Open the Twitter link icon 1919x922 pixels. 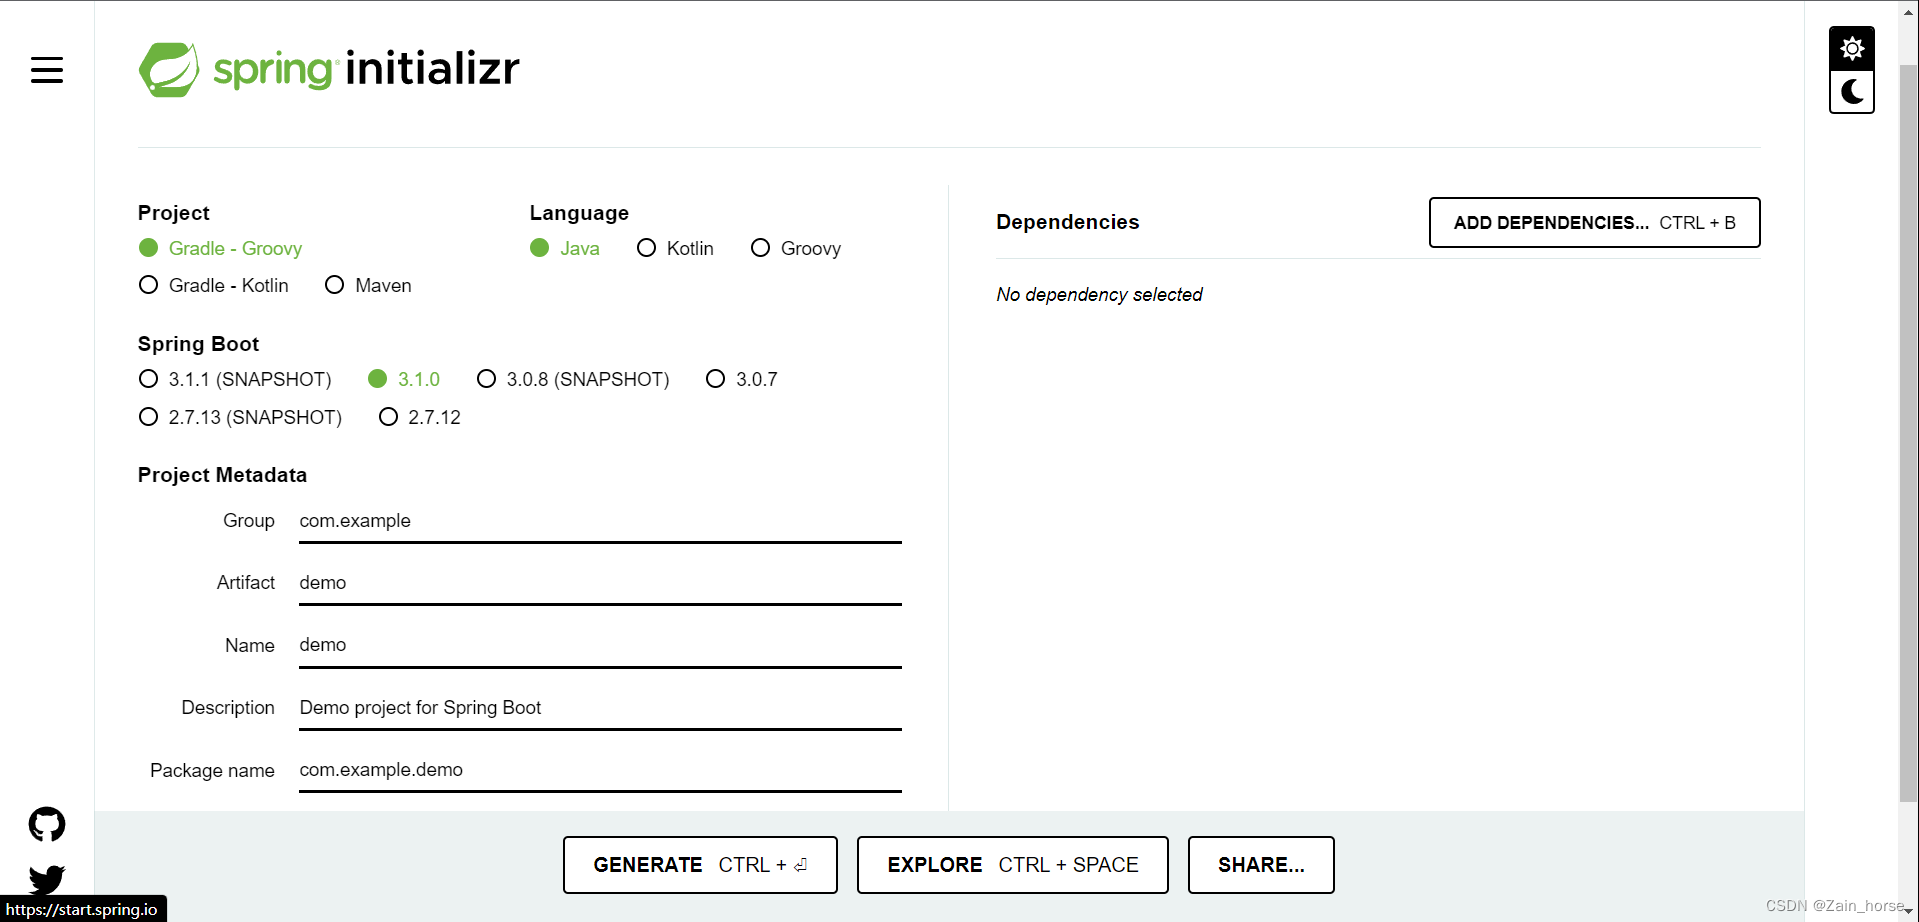[x=47, y=879]
